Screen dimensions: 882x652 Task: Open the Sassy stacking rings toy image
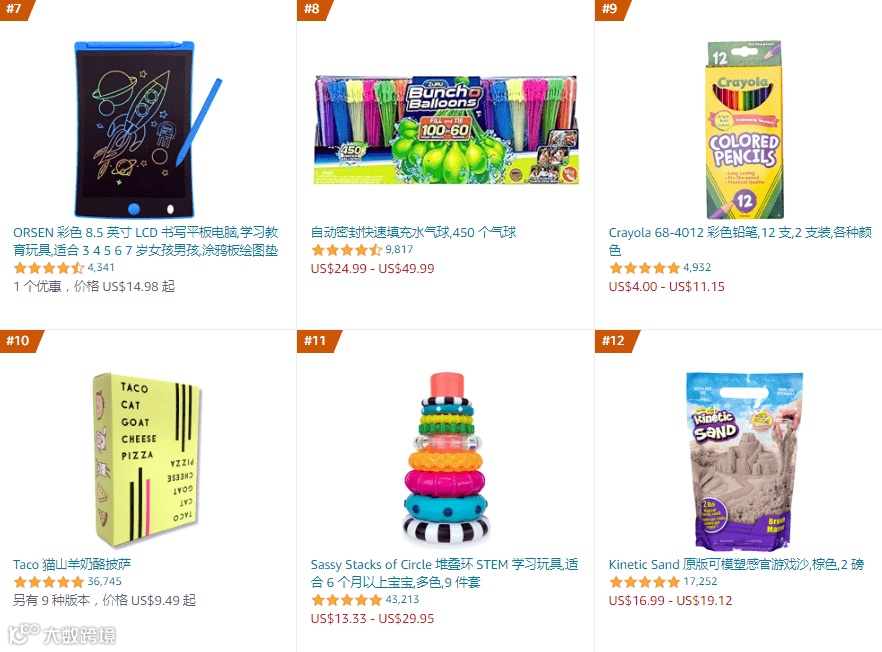[446, 459]
